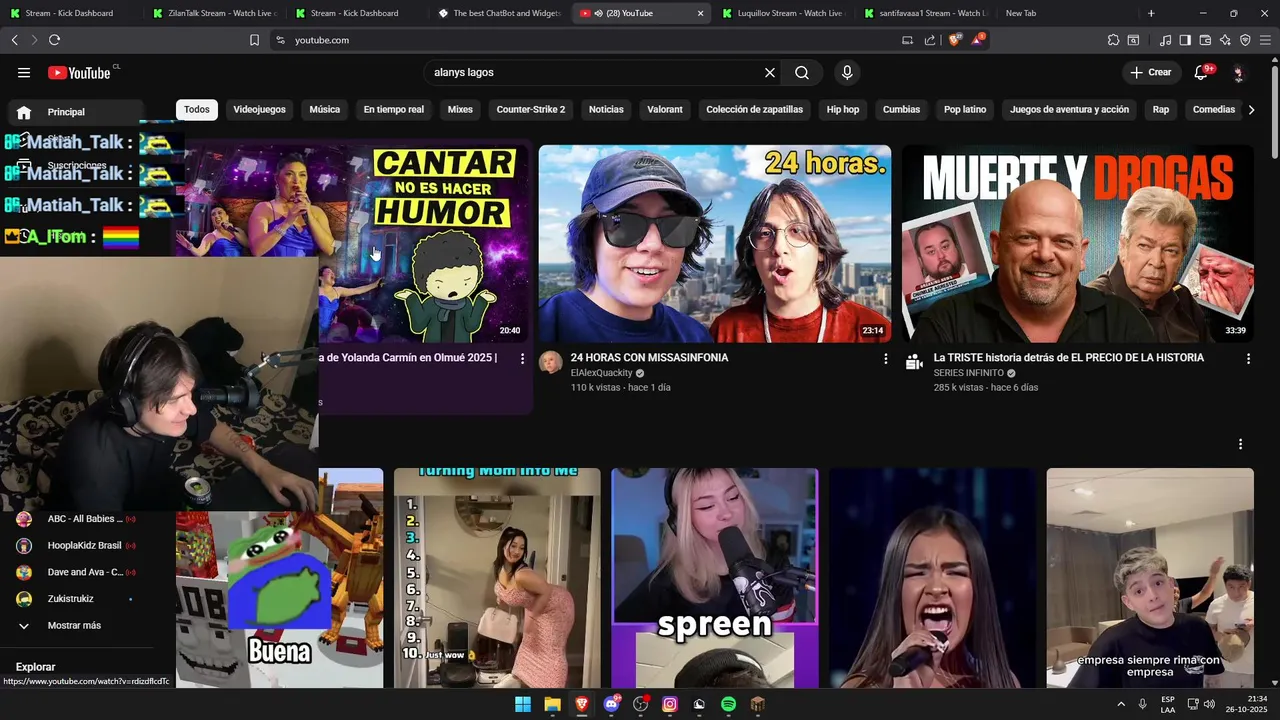Select the Pop latino chip
The height and width of the screenshot is (720, 1280).
(x=965, y=110)
